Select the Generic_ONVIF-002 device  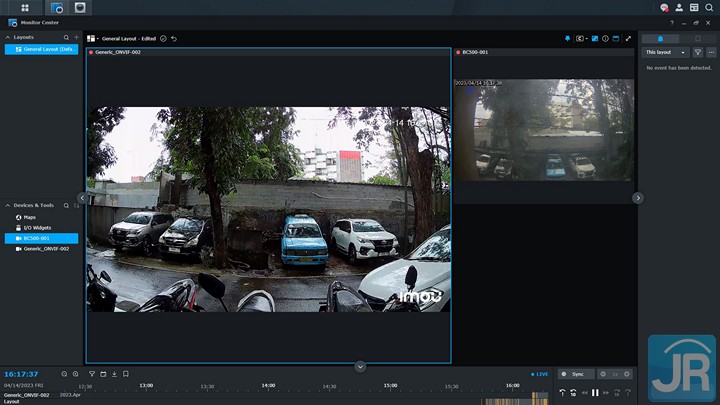point(46,249)
